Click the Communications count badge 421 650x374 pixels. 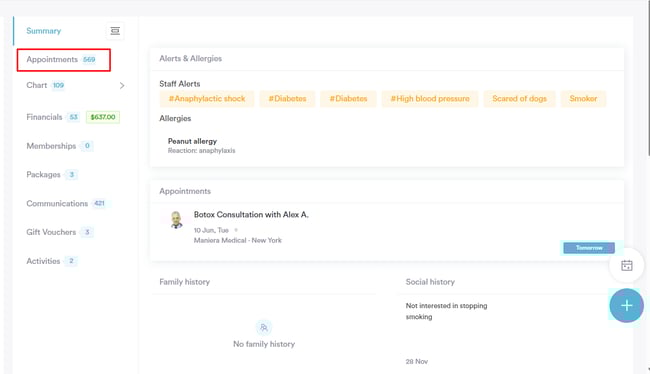[99, 204]
